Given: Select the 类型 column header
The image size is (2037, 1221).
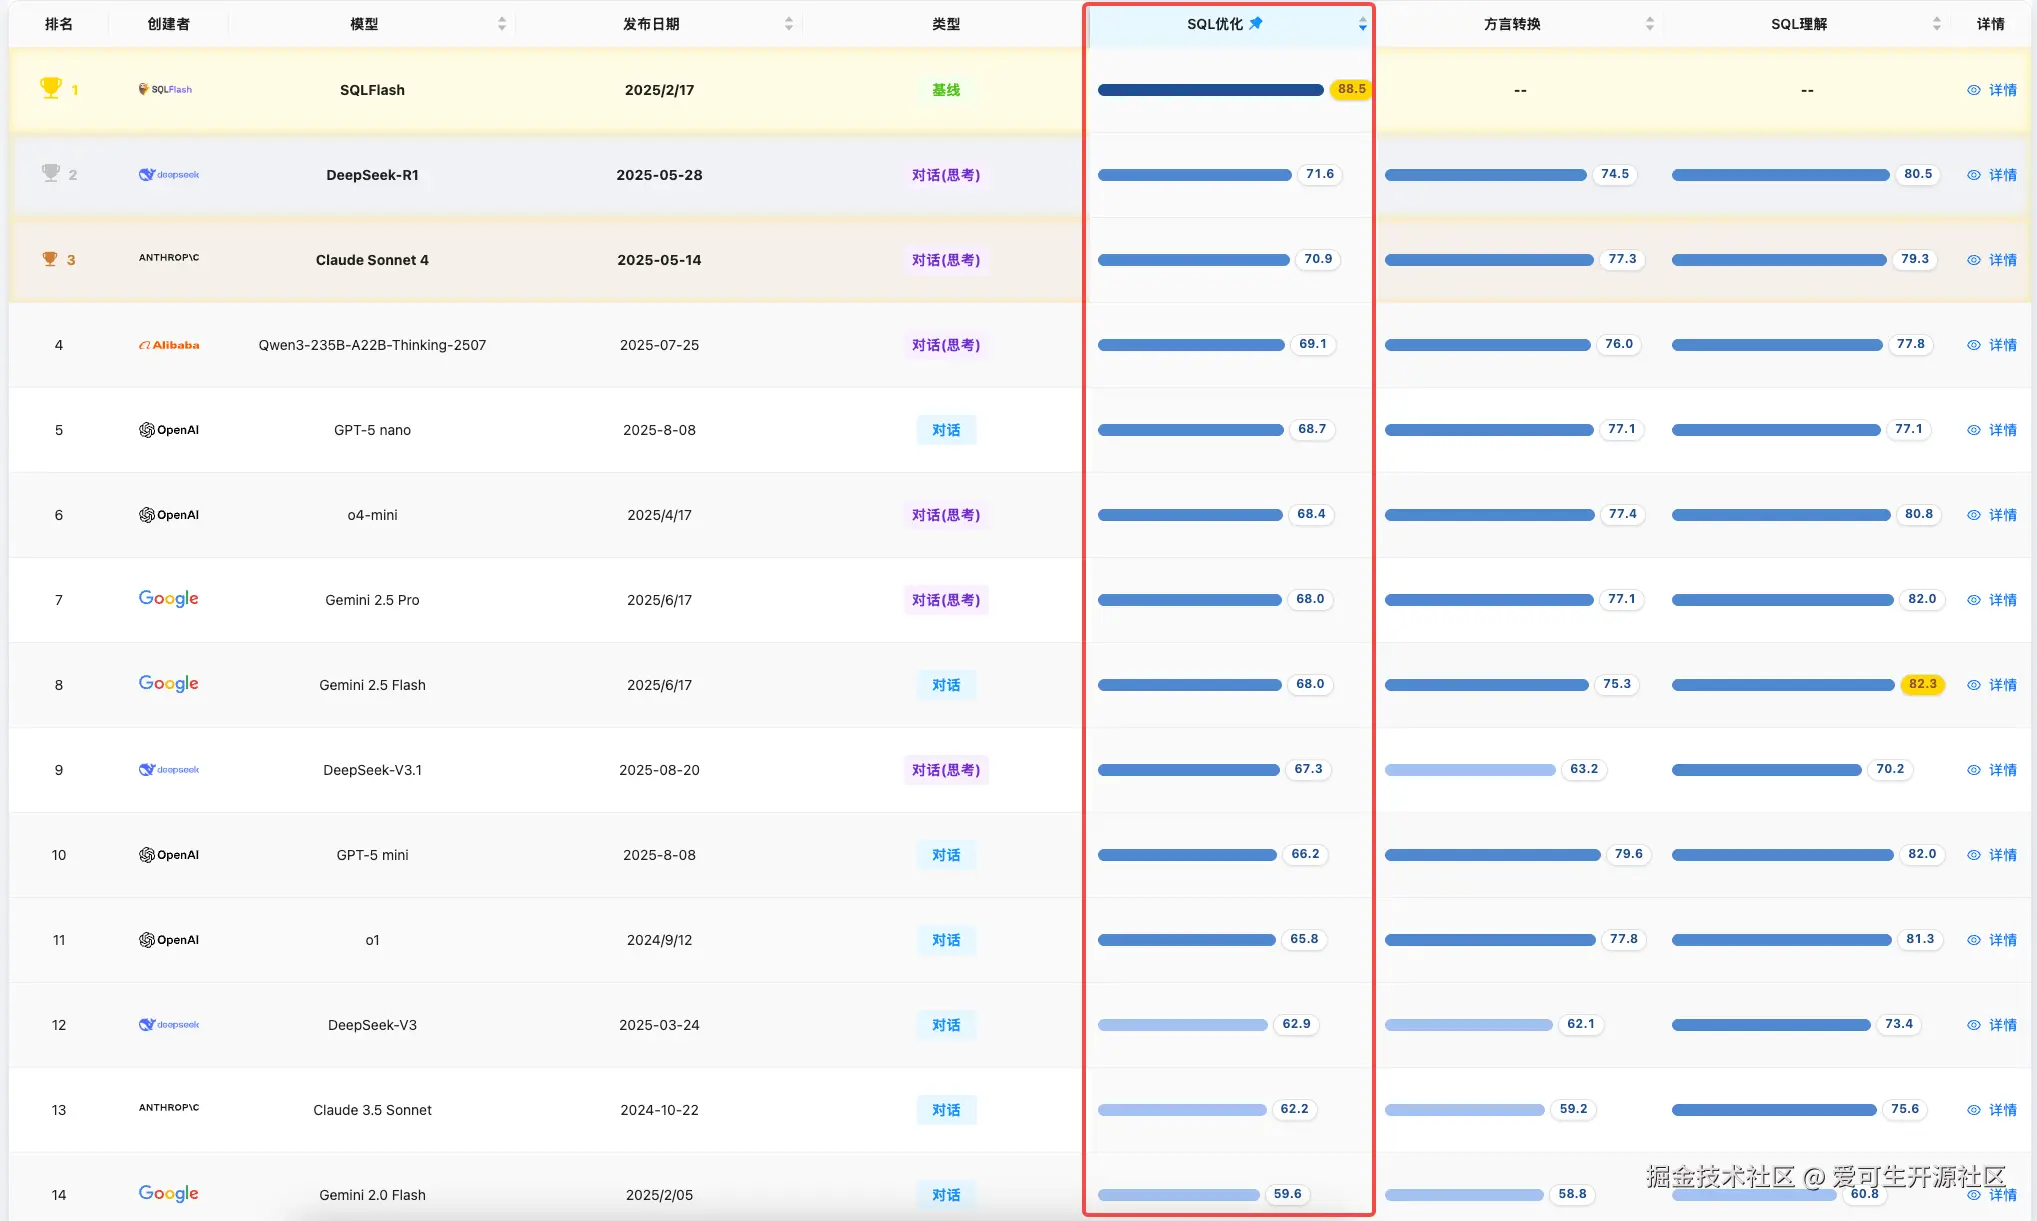Looking at the screenshot, I should 944,22.
